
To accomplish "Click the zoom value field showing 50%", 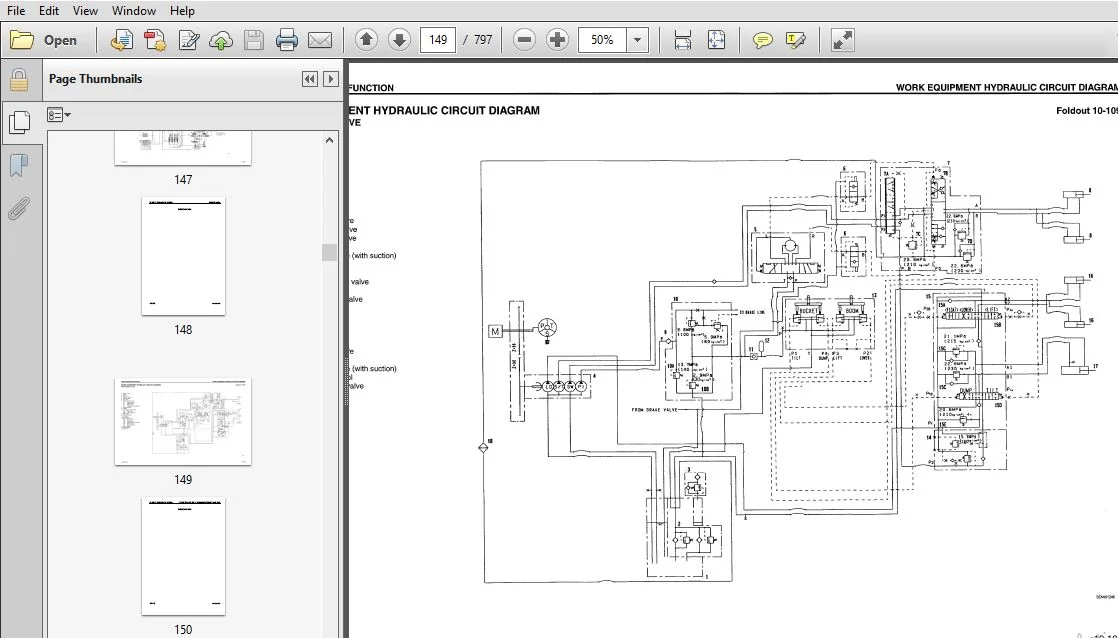I will [602, 40].
